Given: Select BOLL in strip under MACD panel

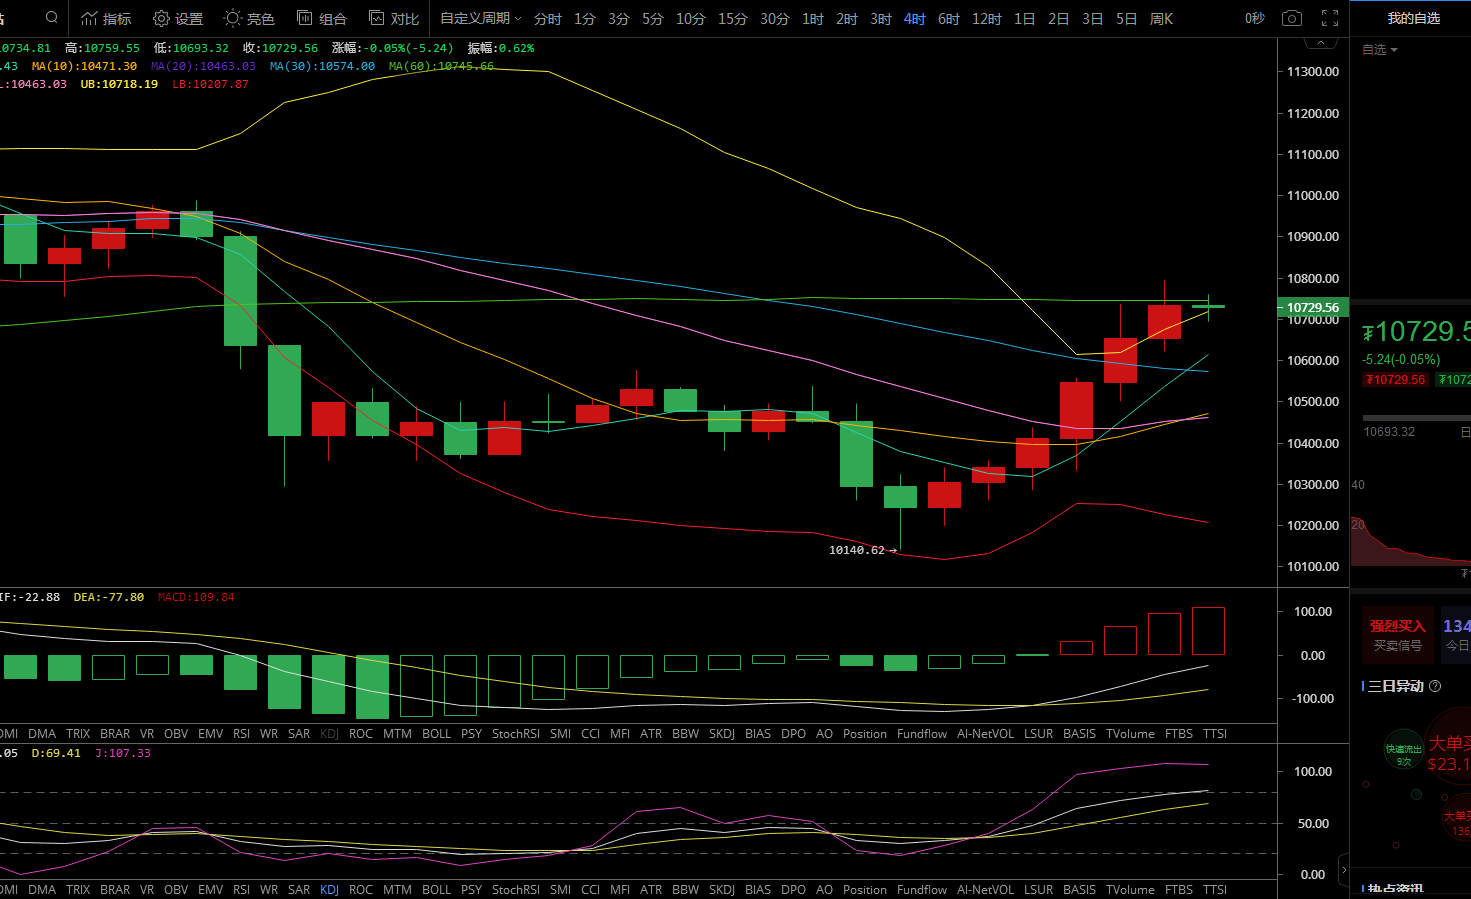Looking at the screenshot, I should click(x=436, y=733).
